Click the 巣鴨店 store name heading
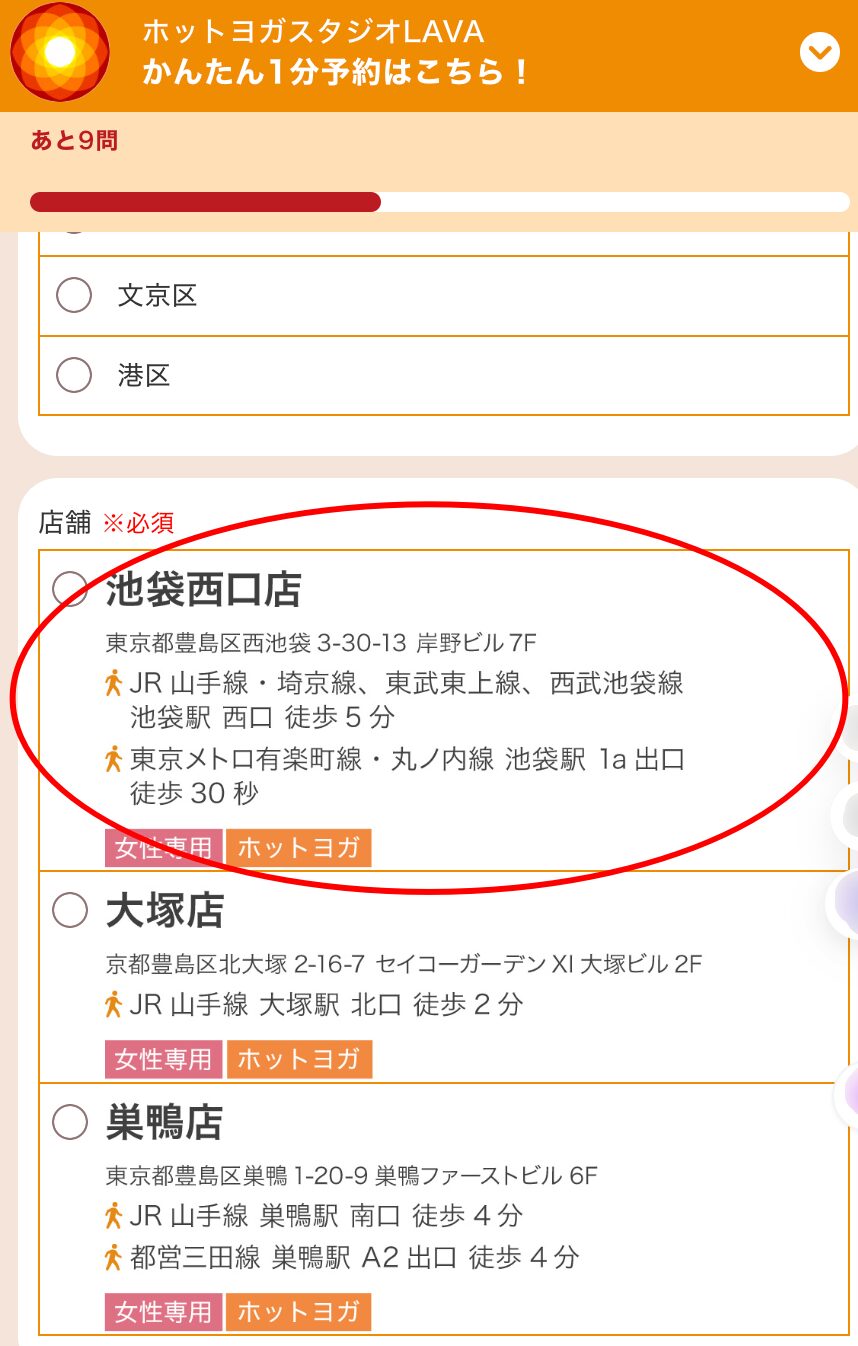The height and width of the screenshot is (1346, 858). (x=164, y=1122)
